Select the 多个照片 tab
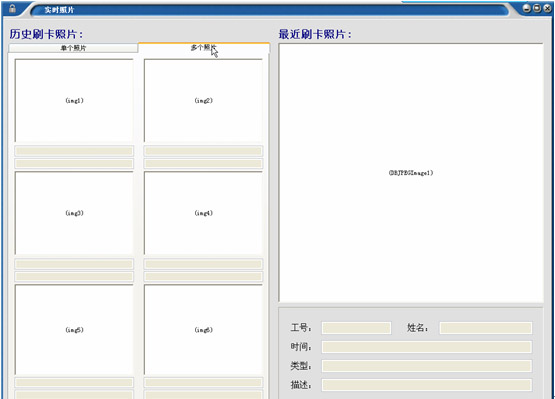Viewport: 555px width, 399px height. click(x=204, y=47)
